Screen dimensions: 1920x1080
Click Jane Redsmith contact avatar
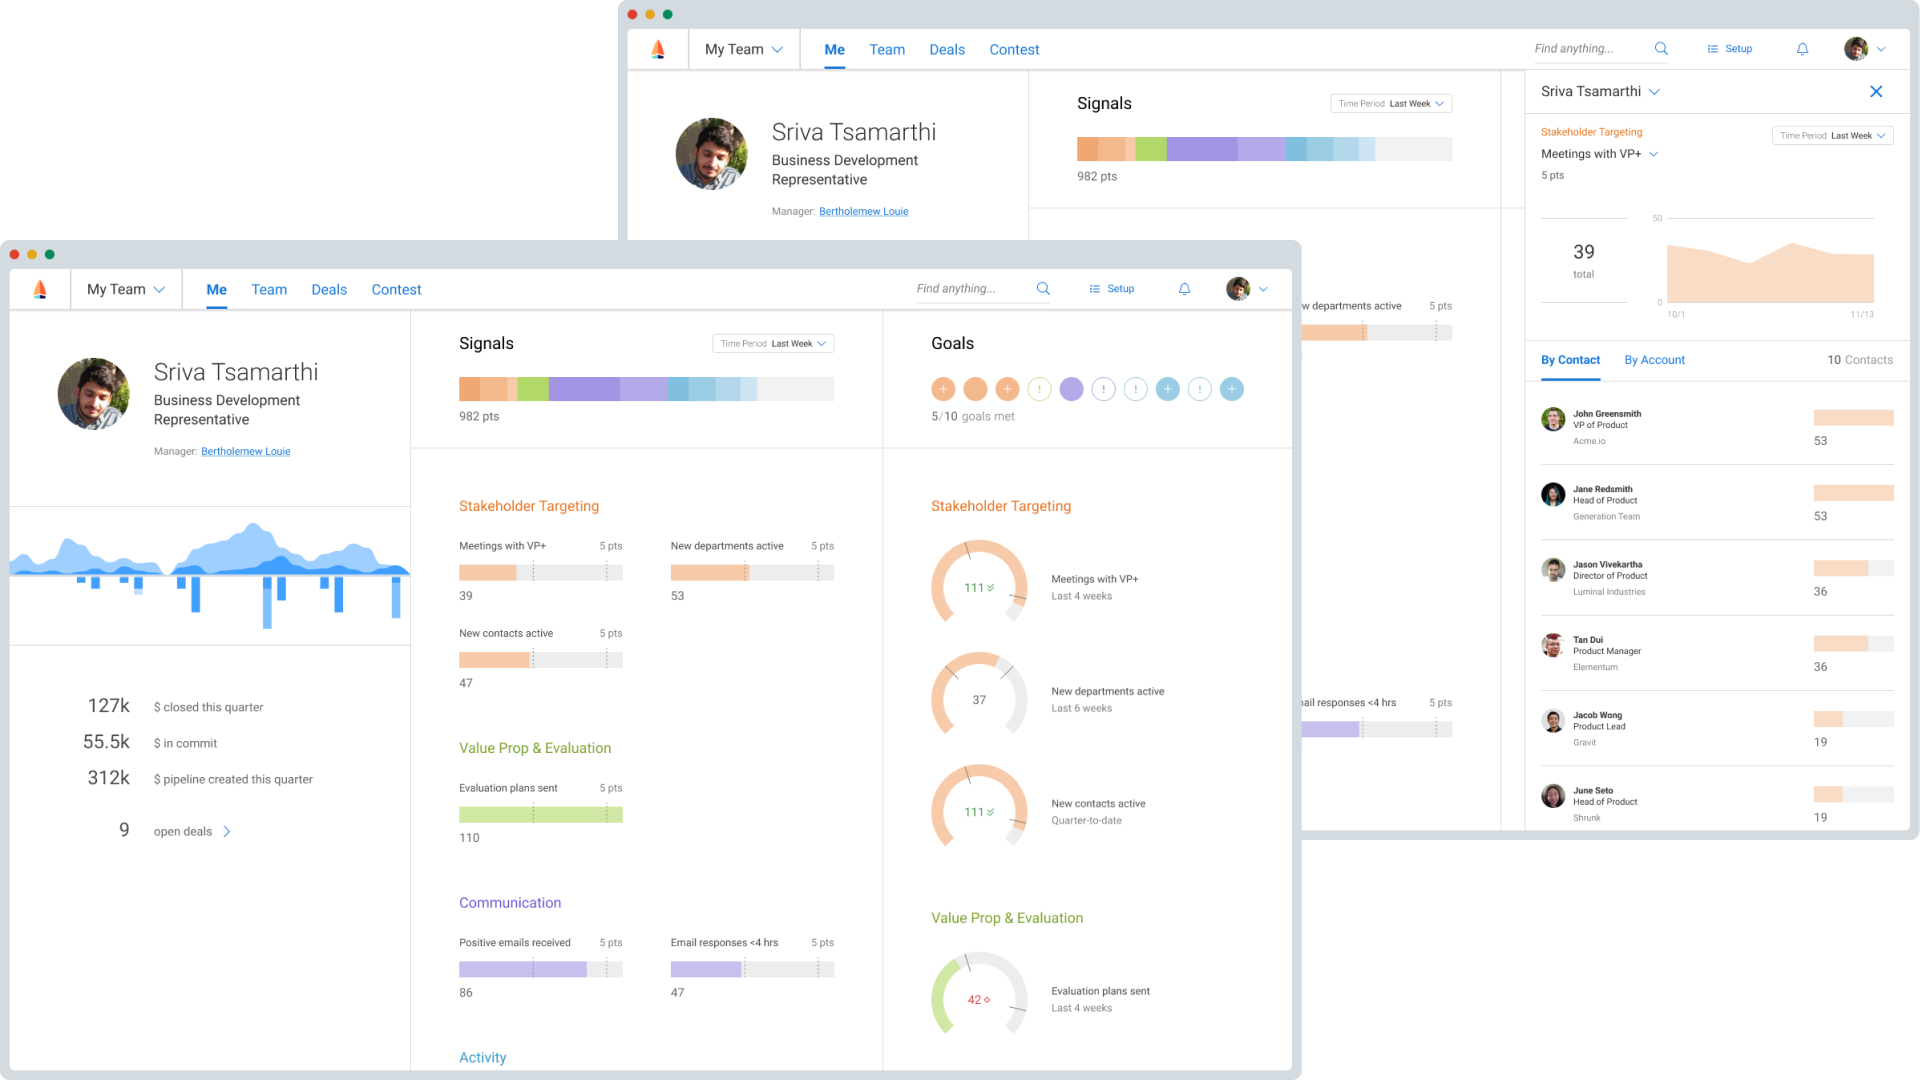pos(1553,494)
